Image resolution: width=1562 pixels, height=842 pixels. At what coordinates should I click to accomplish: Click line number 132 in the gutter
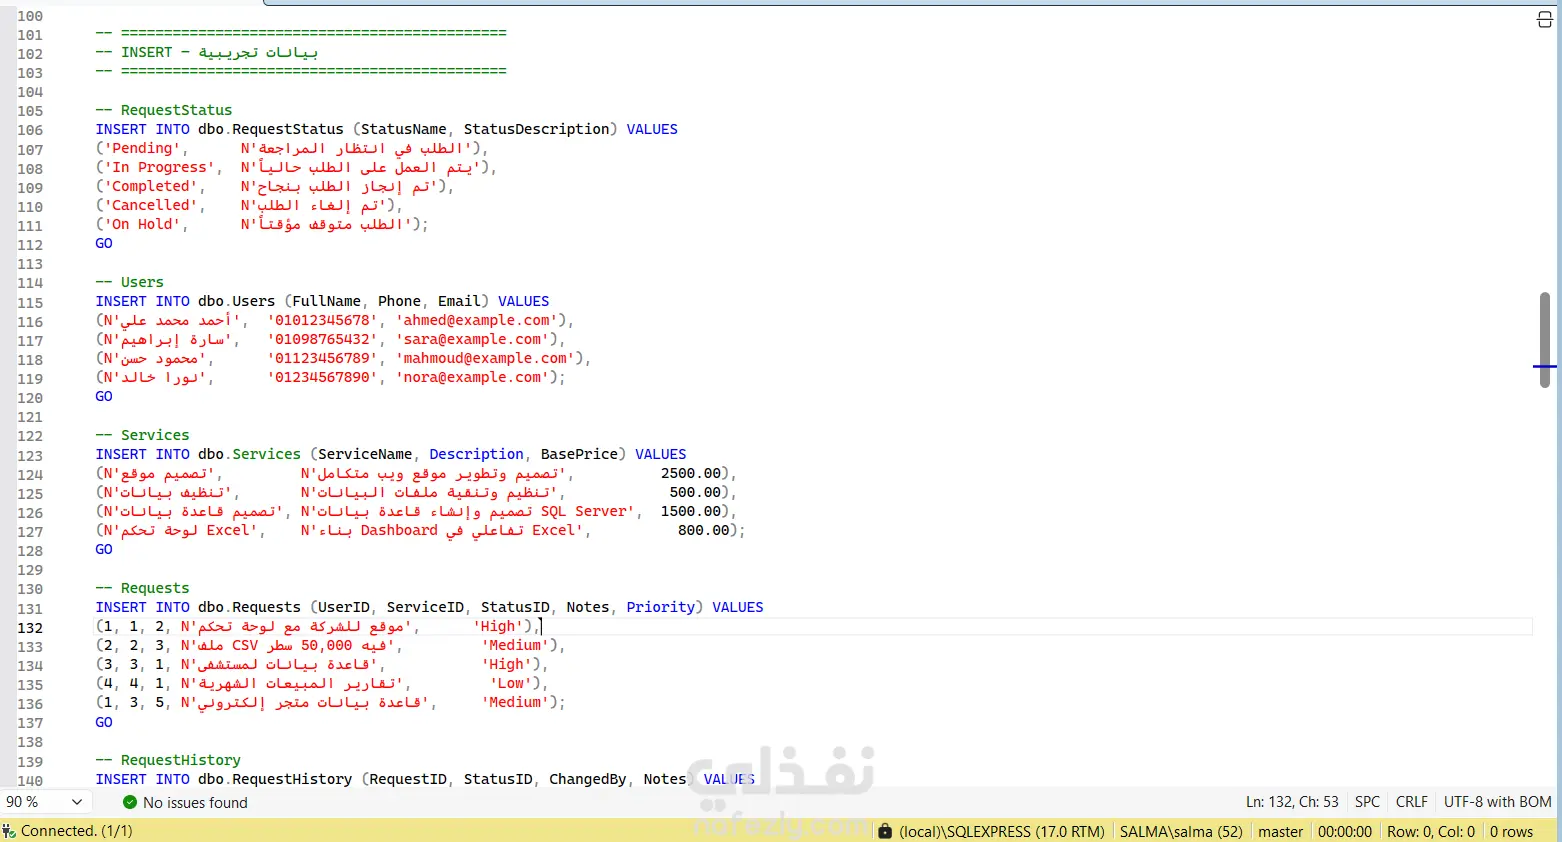pyautogui.click(x=30, y=628)
